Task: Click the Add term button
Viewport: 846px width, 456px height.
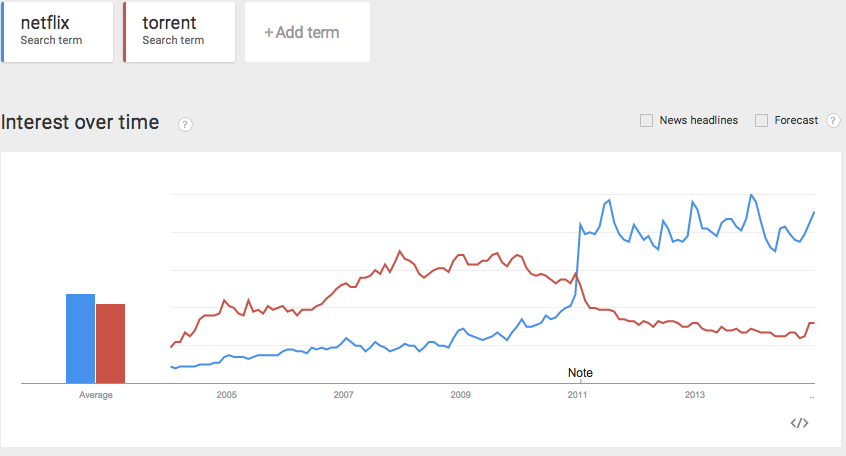Action: tap(307, 32)
